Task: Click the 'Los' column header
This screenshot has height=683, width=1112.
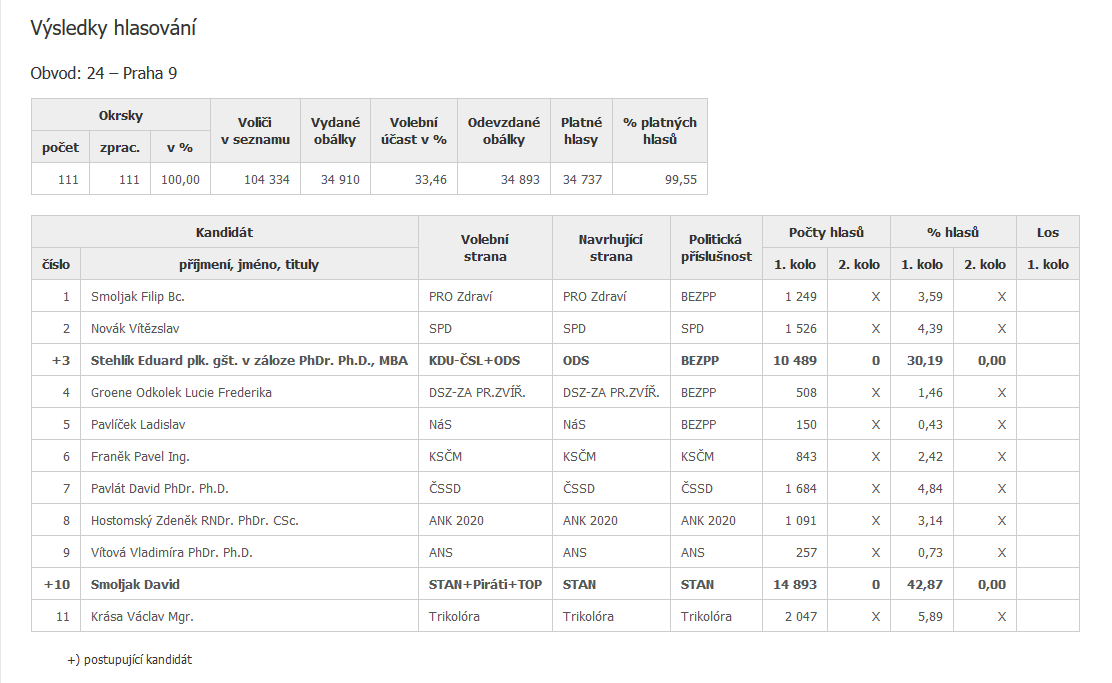Action: coord(1047,232)
